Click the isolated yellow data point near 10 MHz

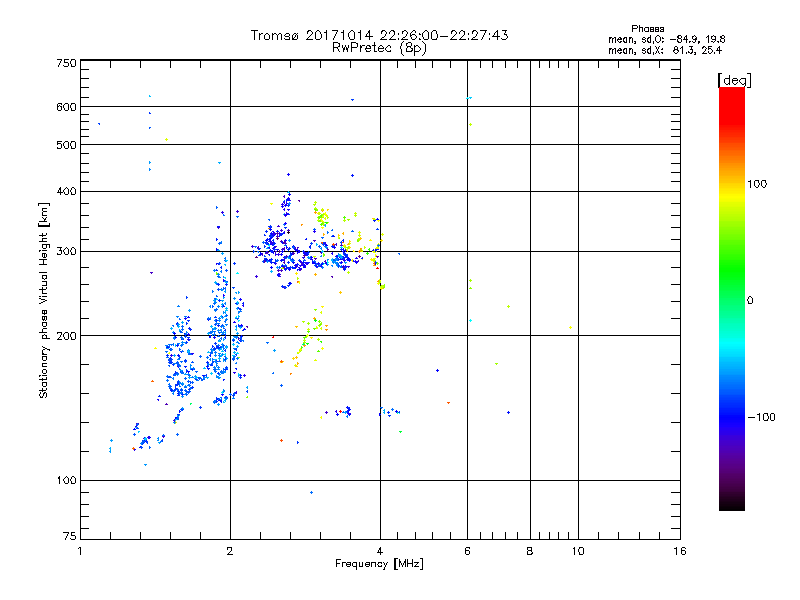coord(570,328)
